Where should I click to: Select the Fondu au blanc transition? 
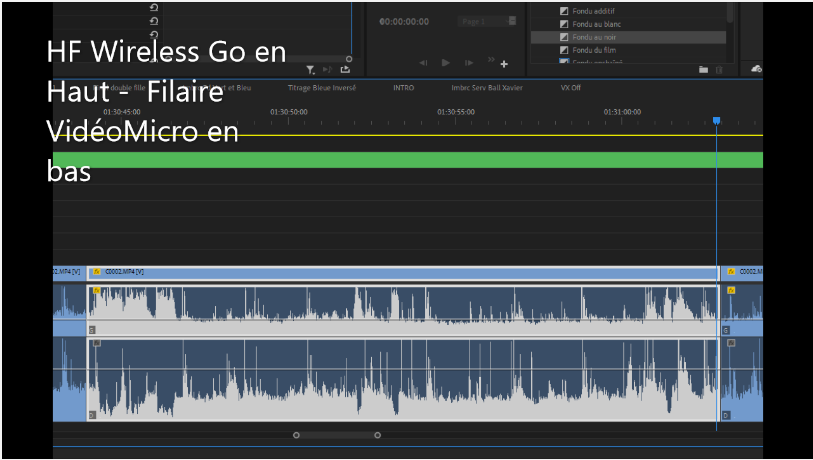597,24
